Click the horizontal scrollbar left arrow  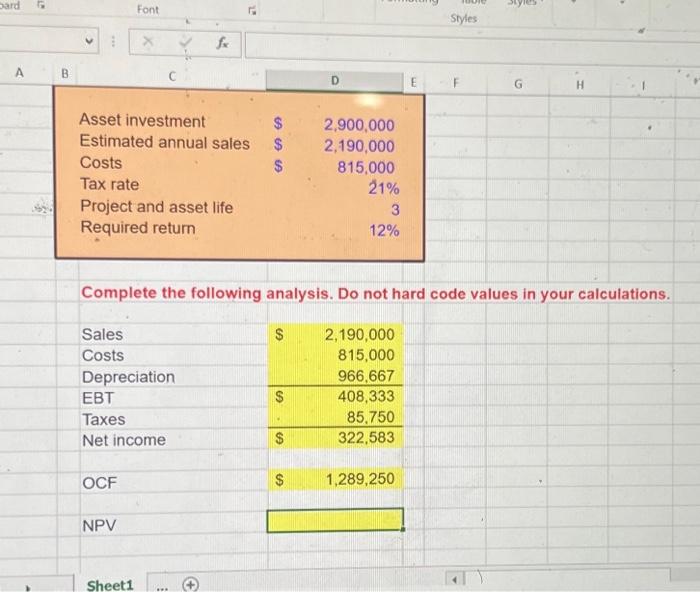pos(454,580)
